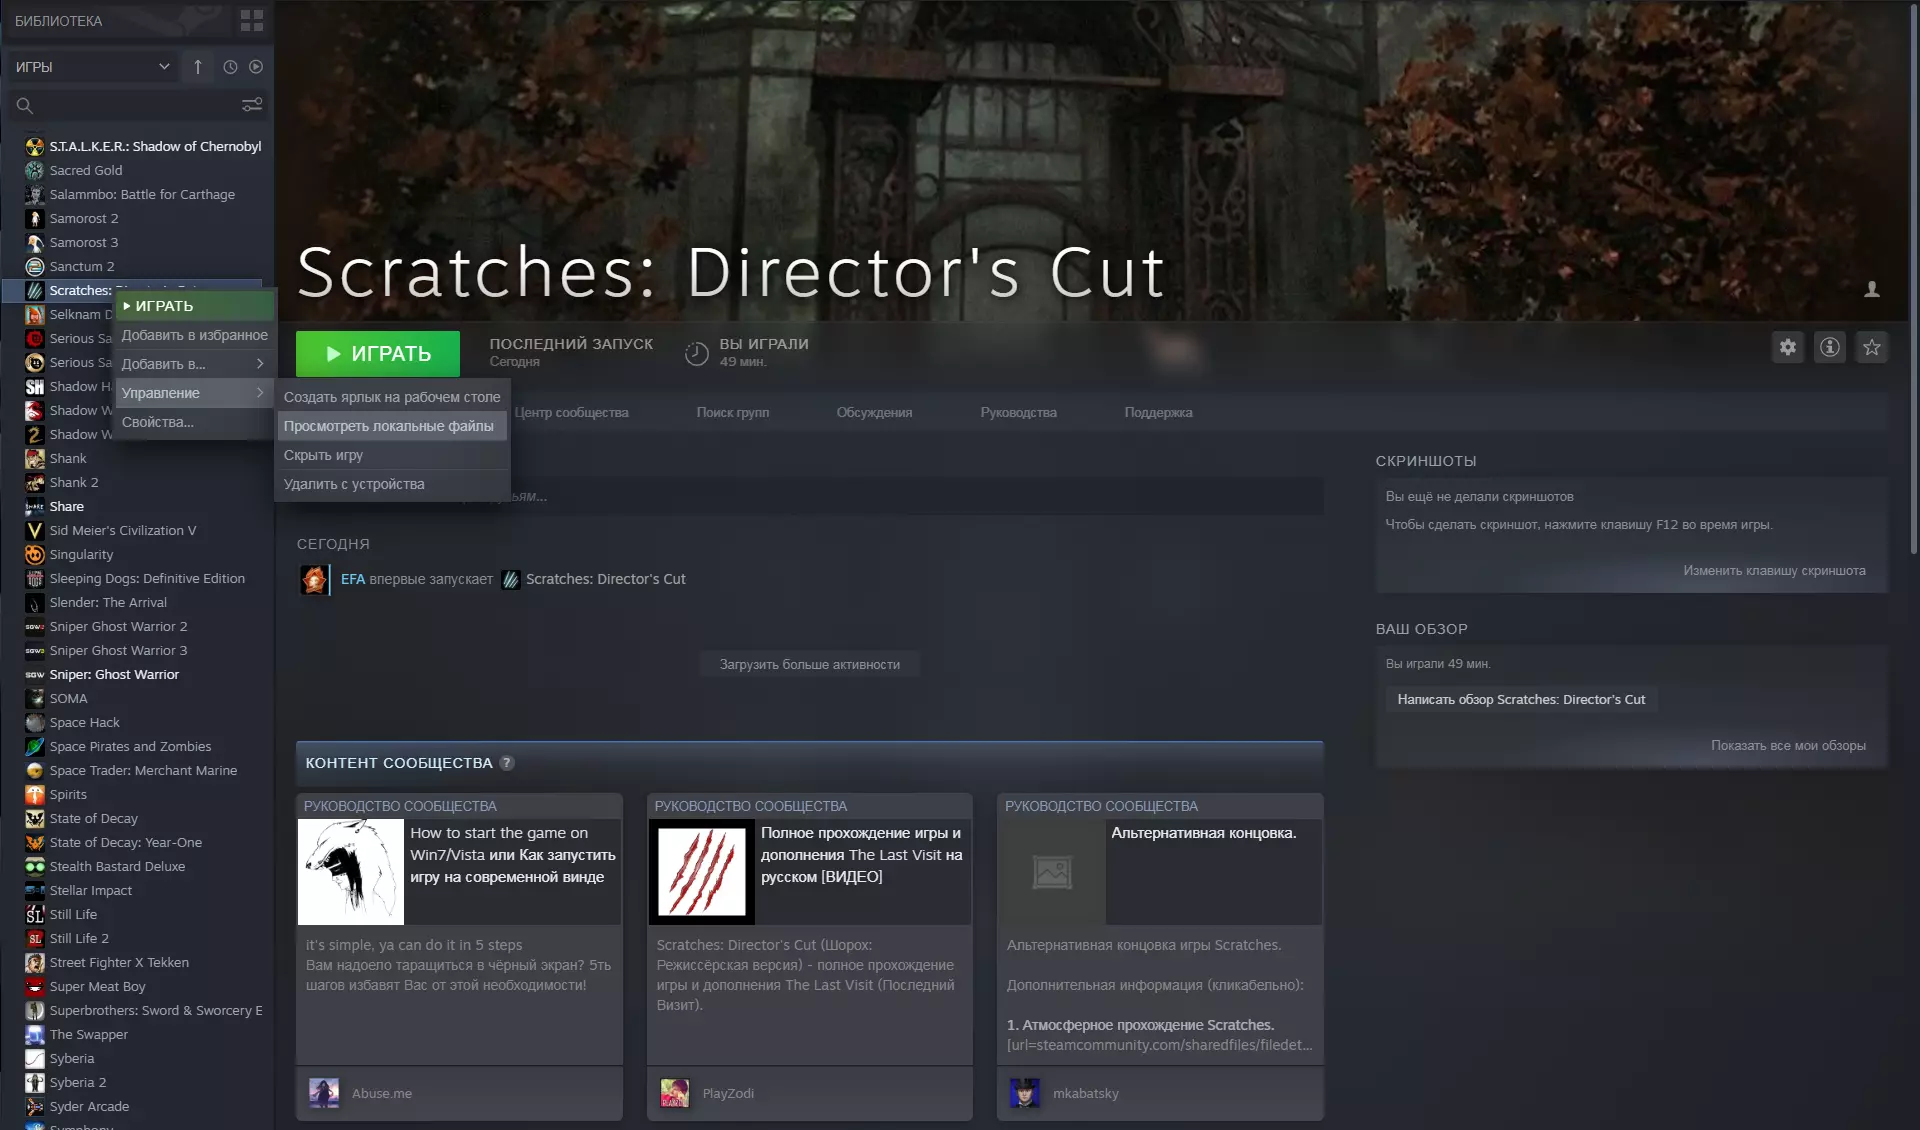The image size is (1920, 1130).
Task: Click library search input field
Action: coord(130,105)
